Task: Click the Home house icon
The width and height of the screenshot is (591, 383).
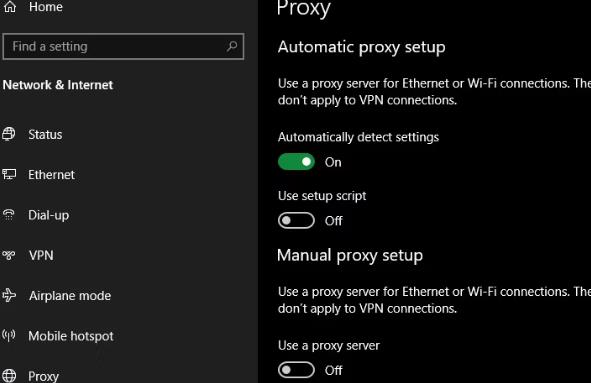Action: (9, 7)
